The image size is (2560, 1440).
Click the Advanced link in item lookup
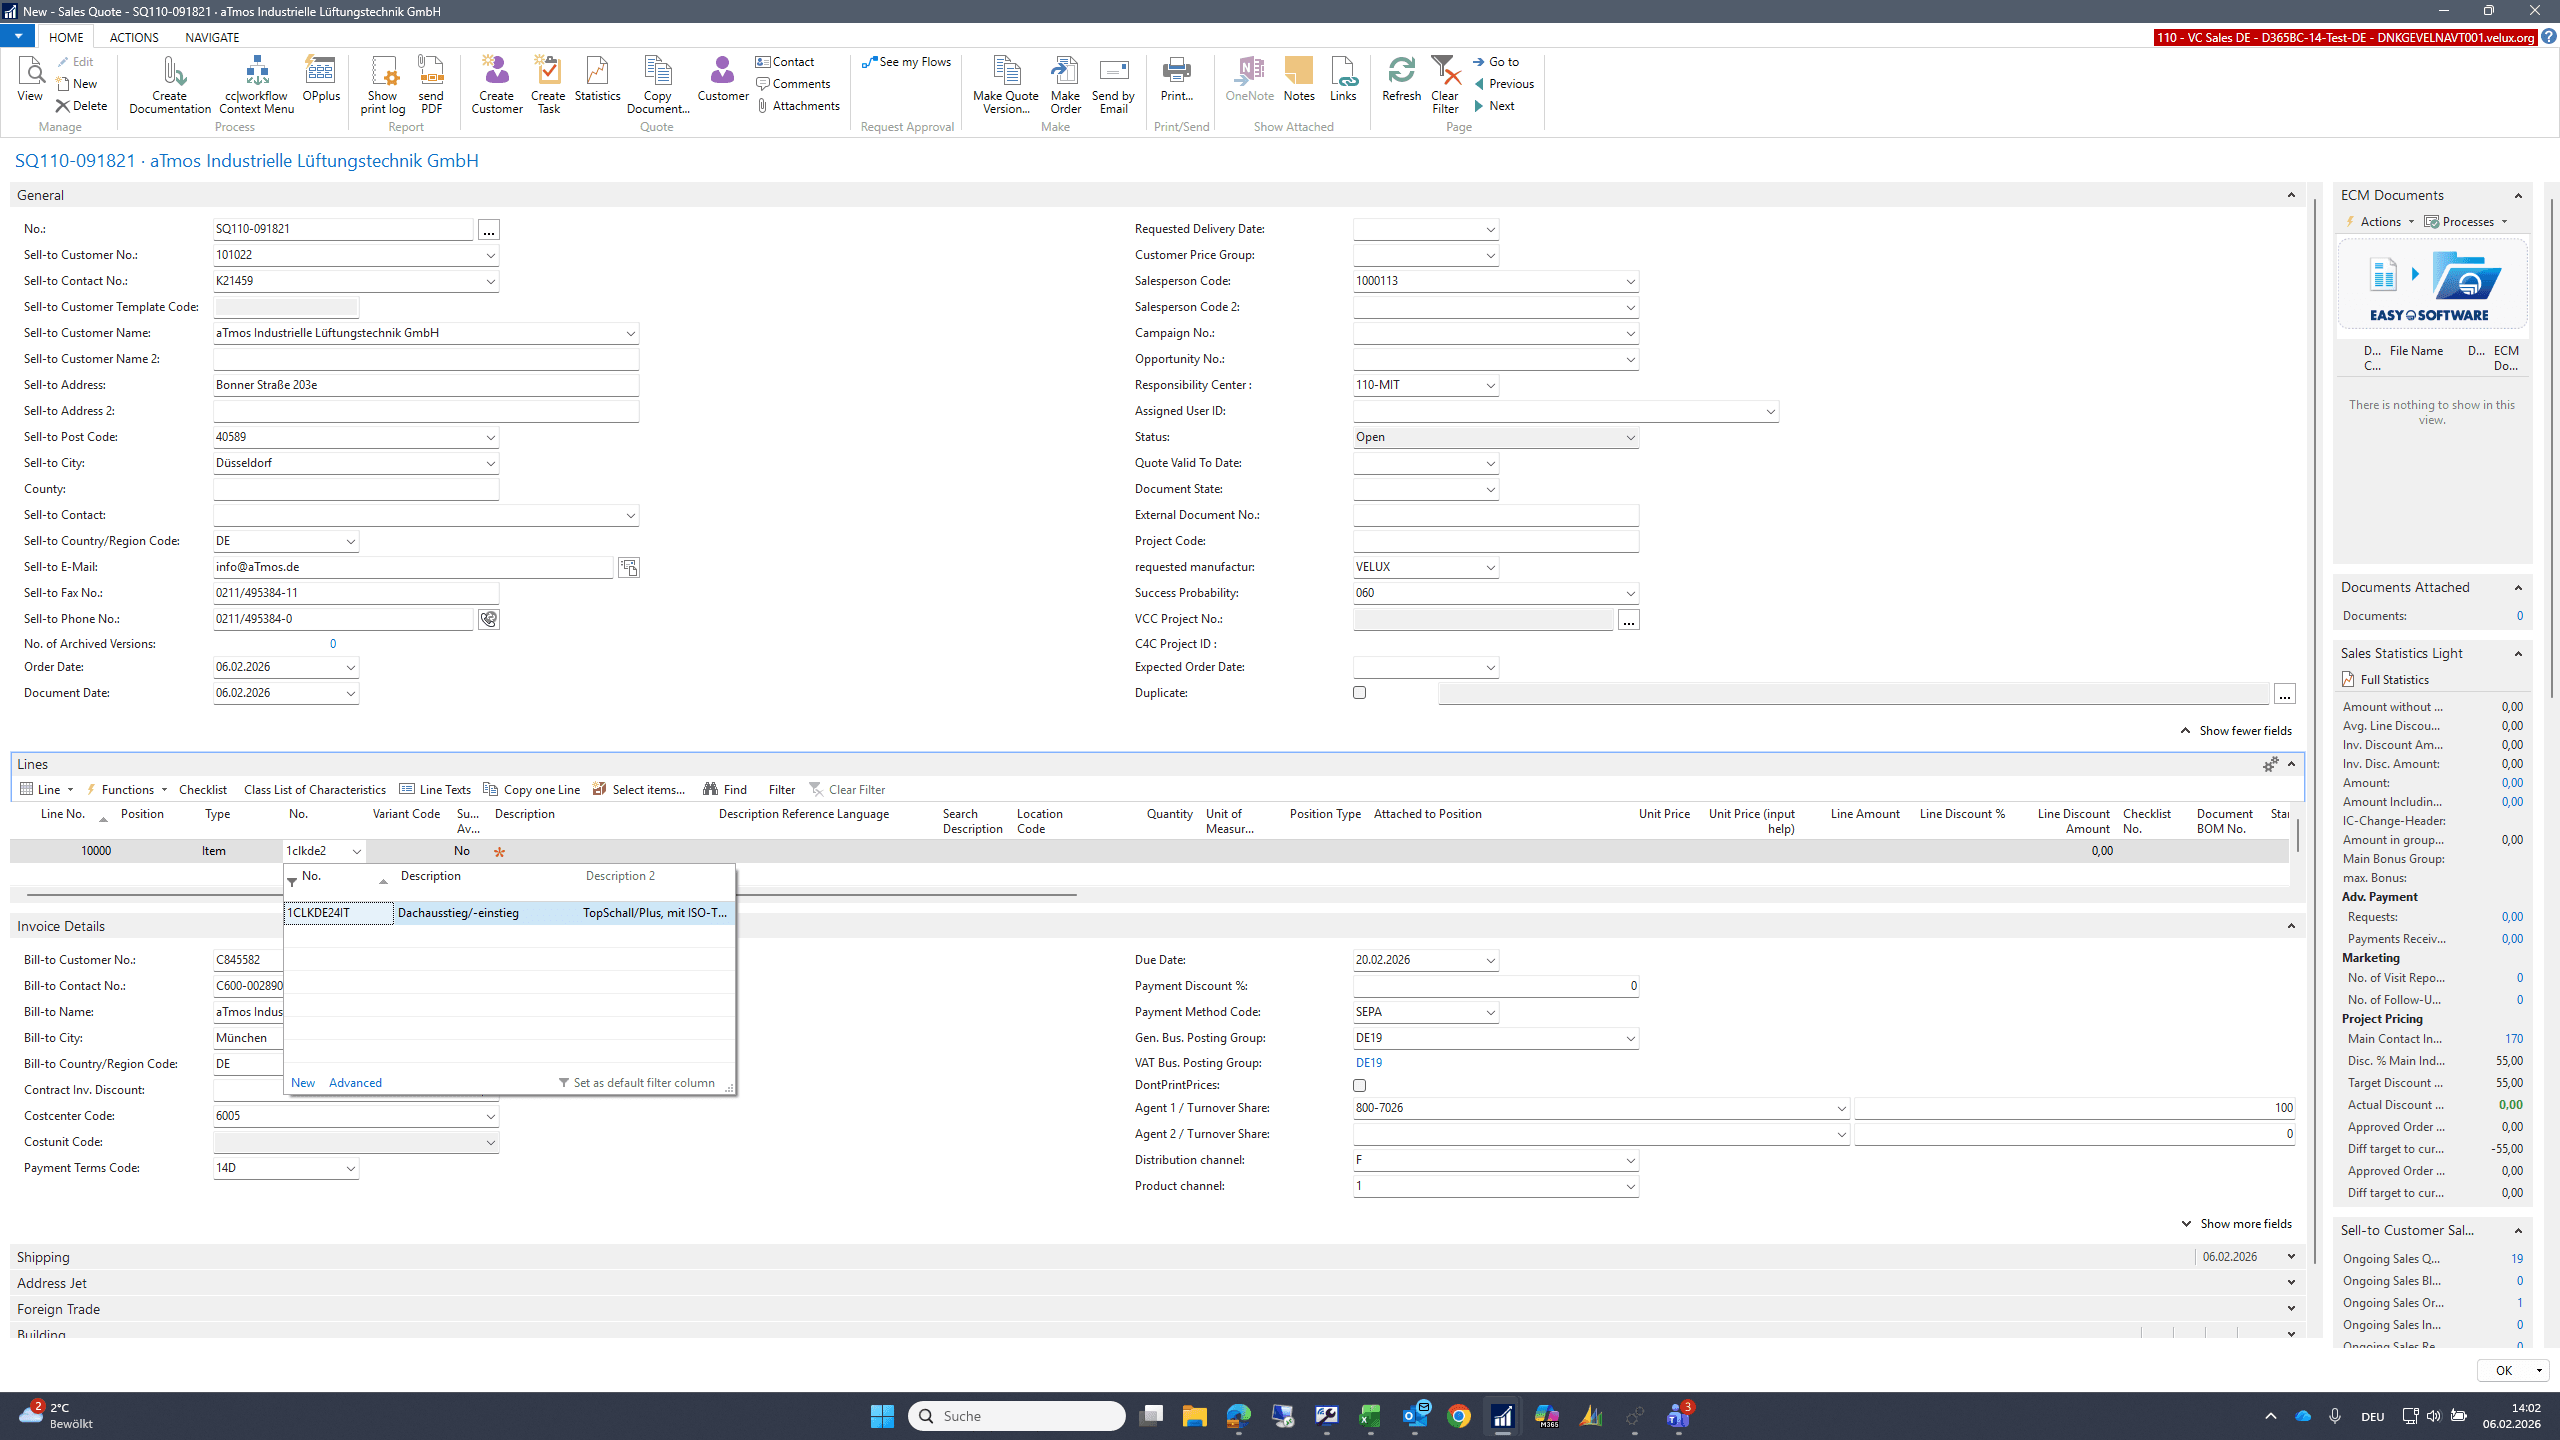tap(355, 1082)
